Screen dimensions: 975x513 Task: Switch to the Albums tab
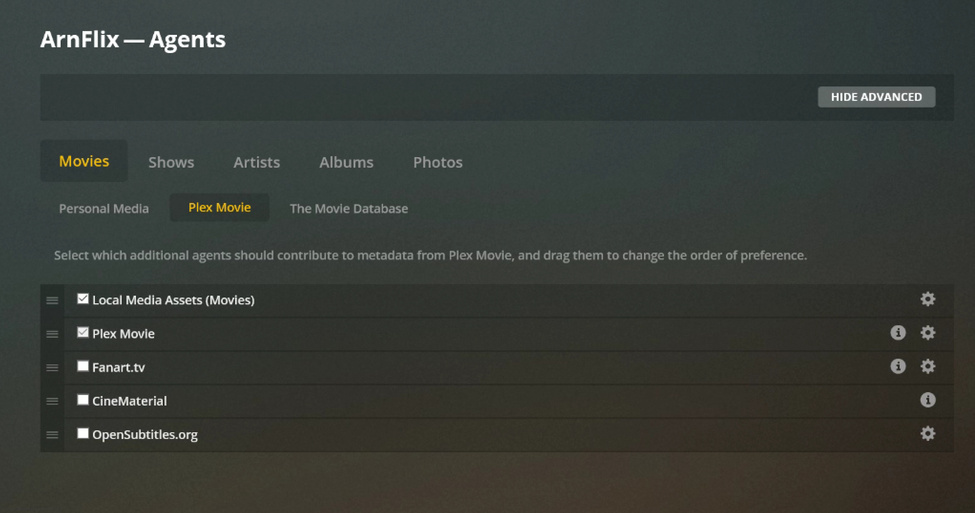(346, 162)
